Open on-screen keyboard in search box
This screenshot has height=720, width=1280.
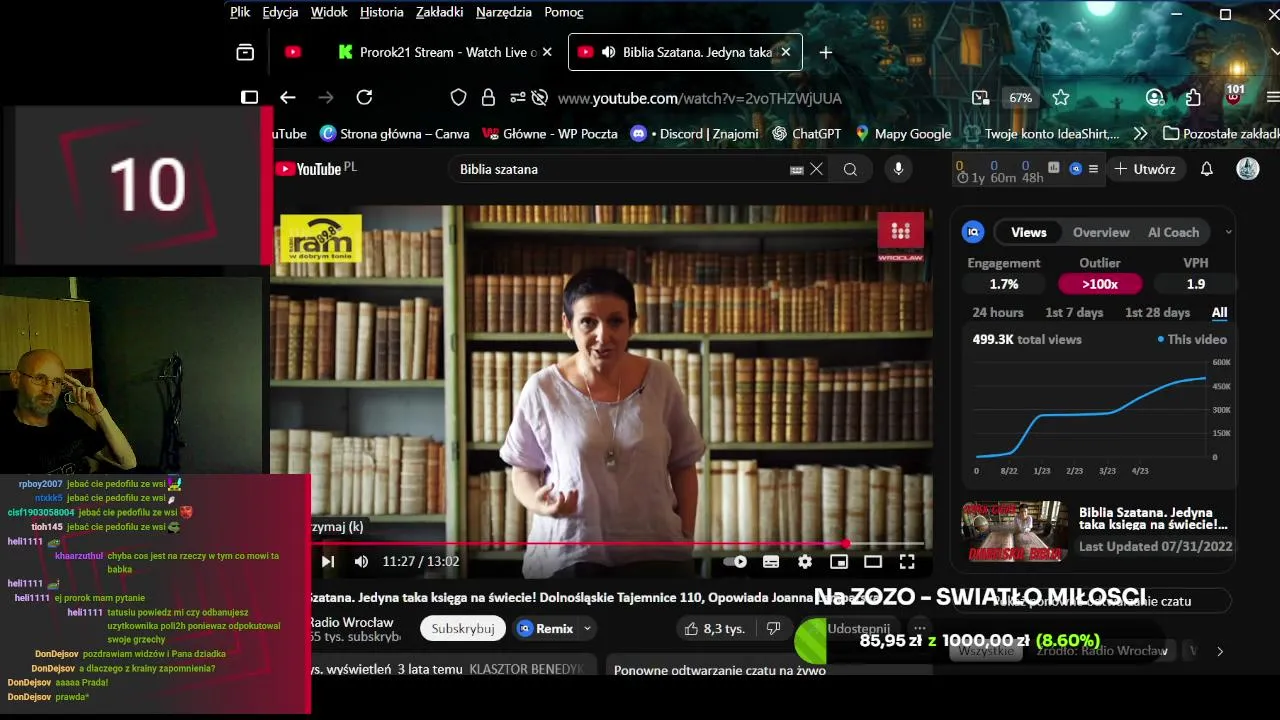(797, 170)
